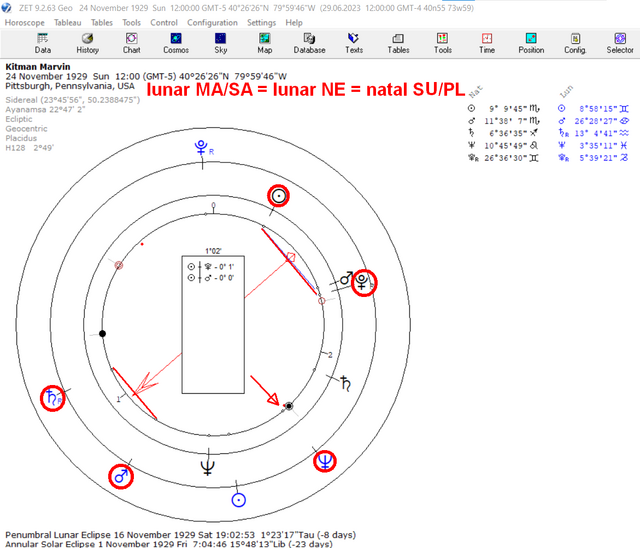Open the Horoscope menu
The image size is (640, 548).
pos(24,23)
